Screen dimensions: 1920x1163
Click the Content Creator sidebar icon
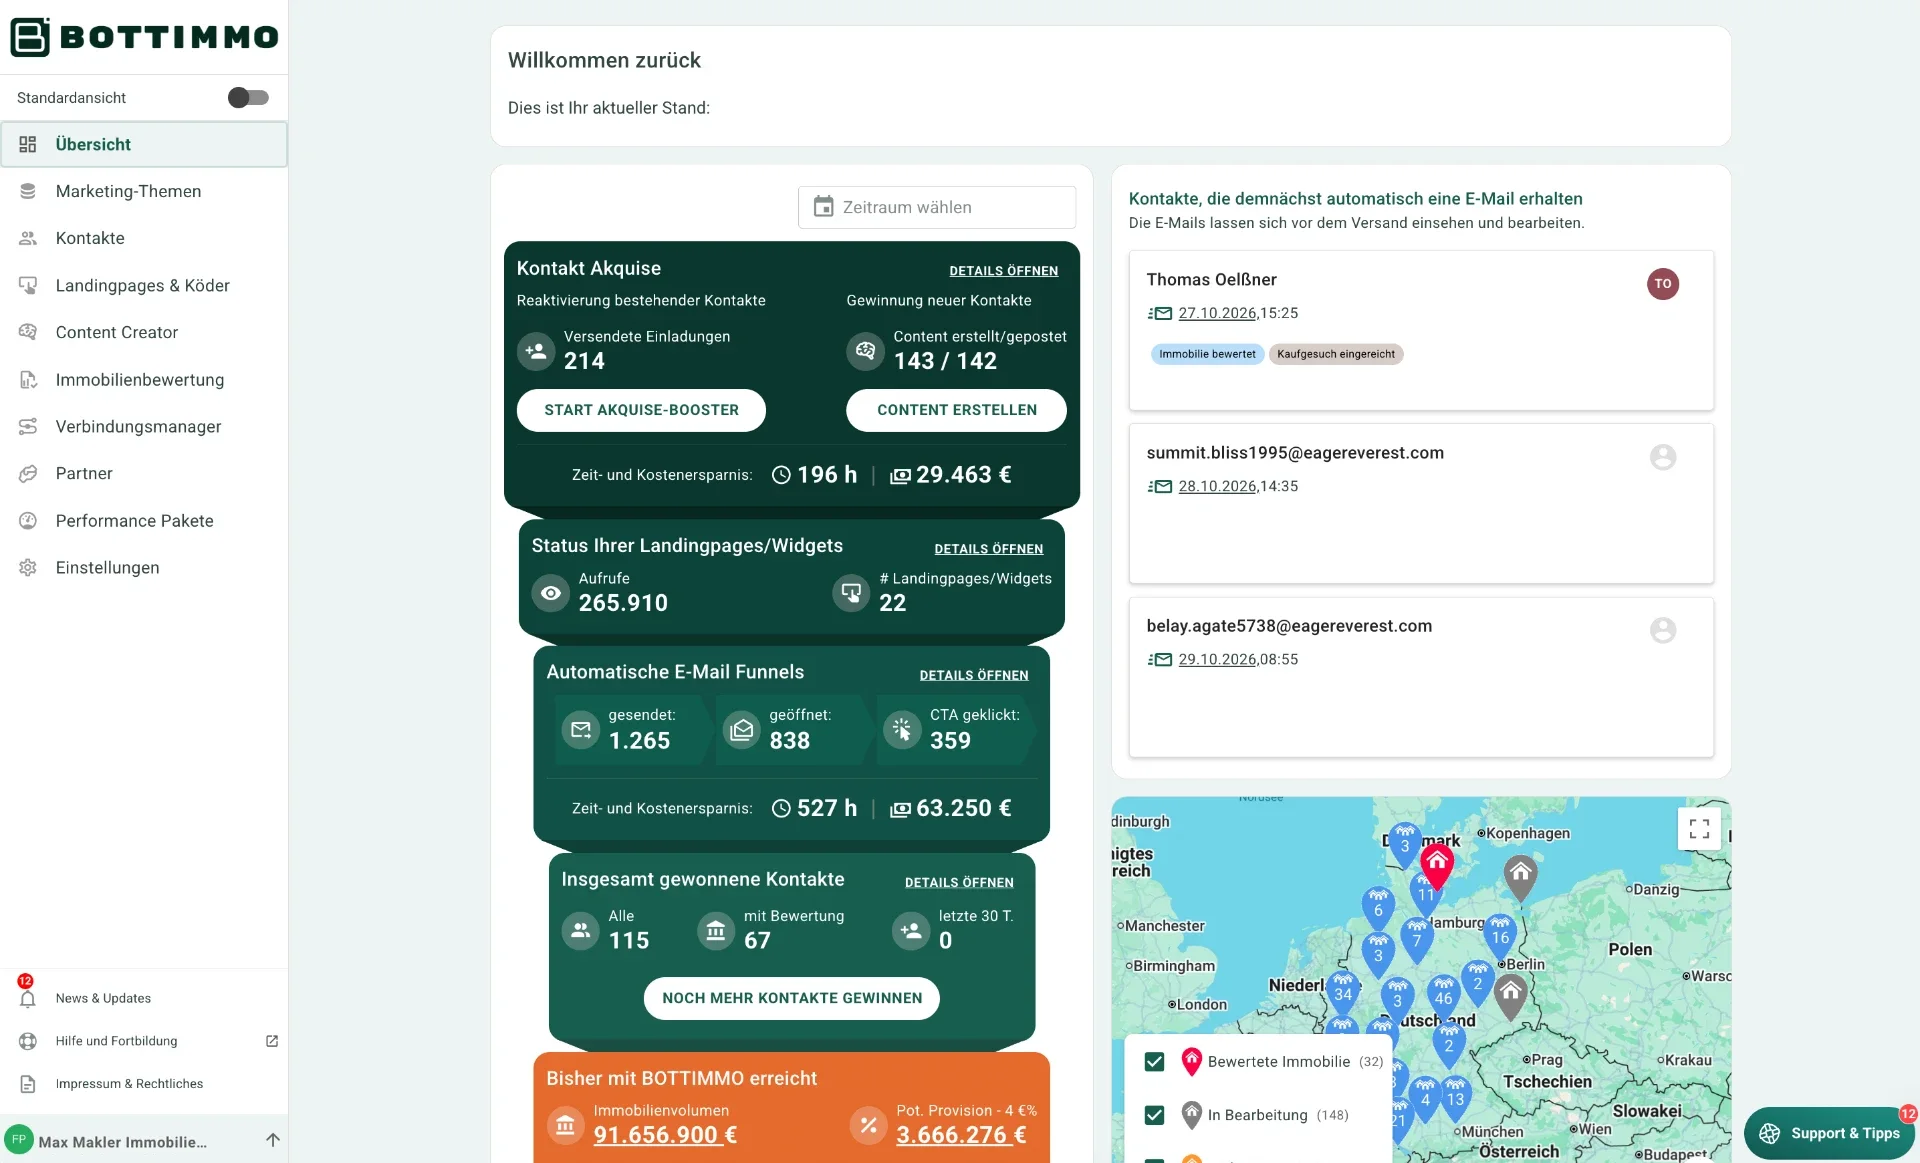[x=28, y=332]
